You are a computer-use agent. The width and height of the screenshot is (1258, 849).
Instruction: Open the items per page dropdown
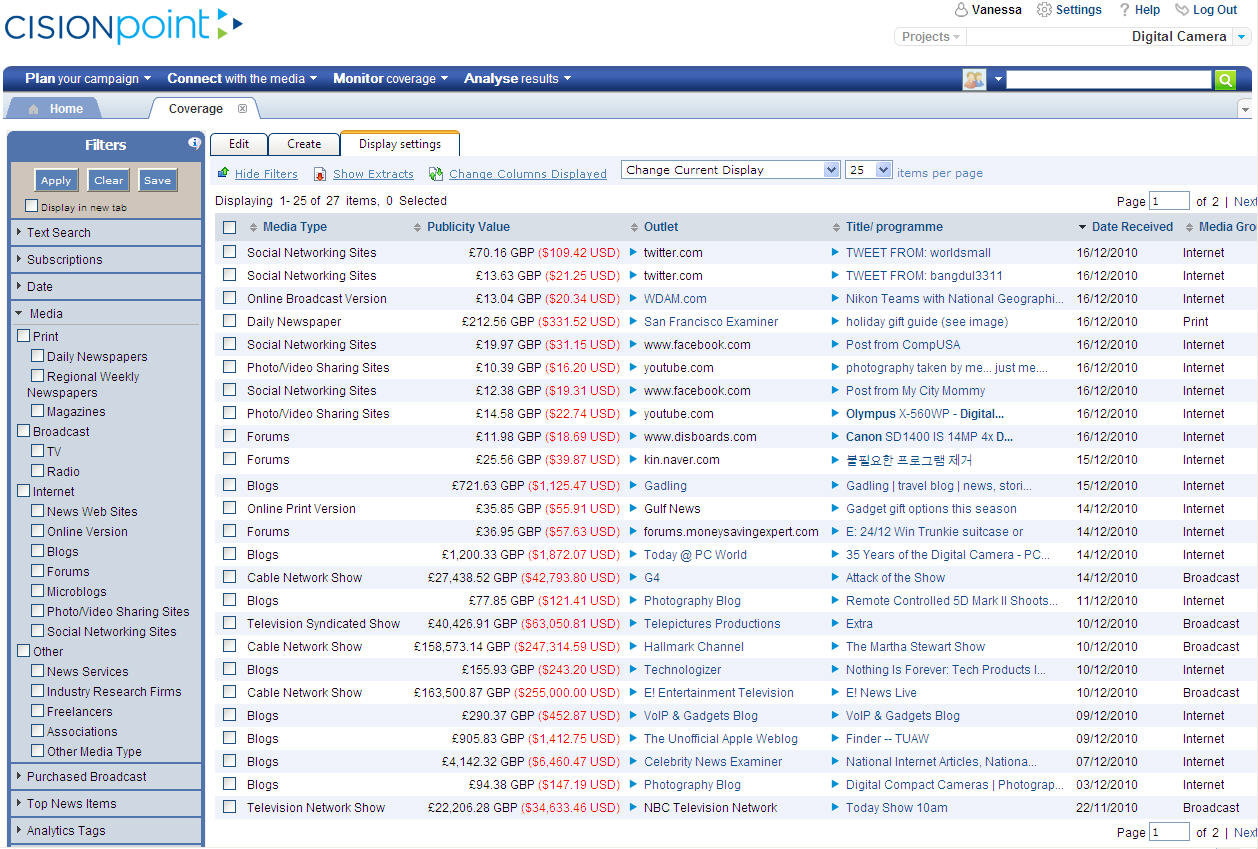pyautogui.click(x=868, y=170)
